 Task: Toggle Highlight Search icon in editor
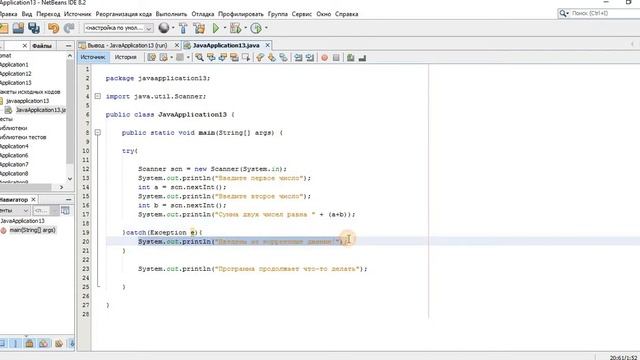[234, 58]
